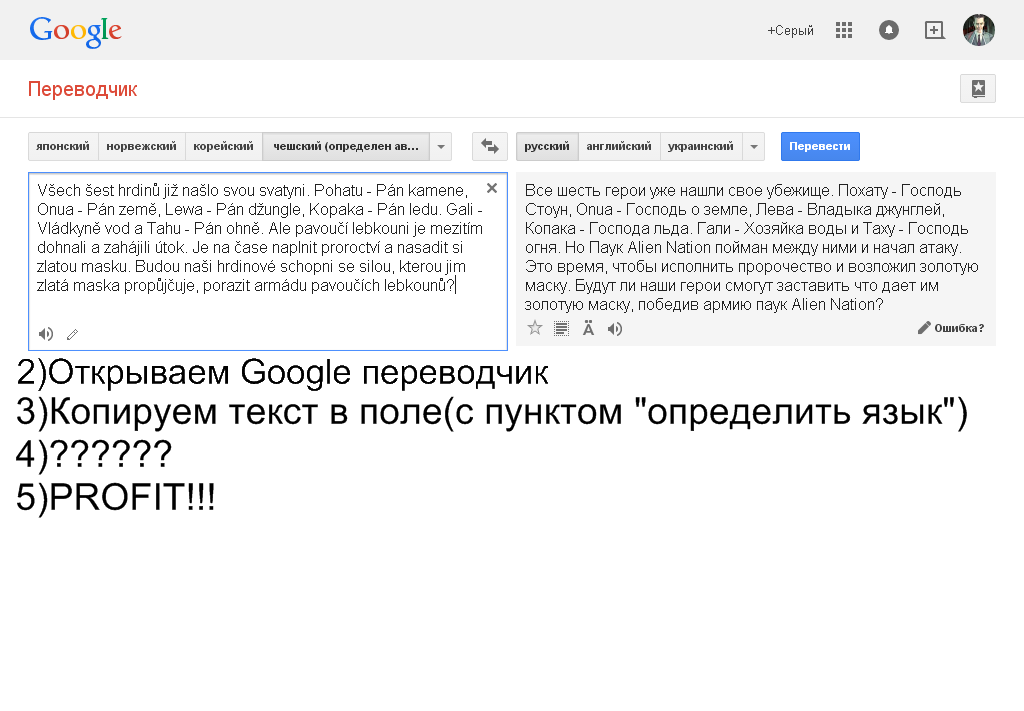Clear the source text with X
The width and height of the screenshot is (1024, 711).
coord(492,189)
